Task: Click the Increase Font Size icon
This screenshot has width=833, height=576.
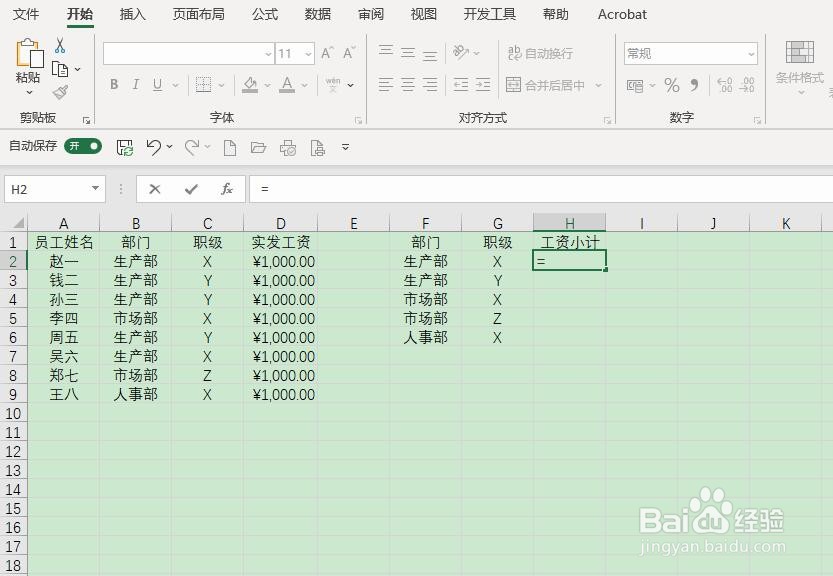Action: pyautogui.click(x=327, y=53)
